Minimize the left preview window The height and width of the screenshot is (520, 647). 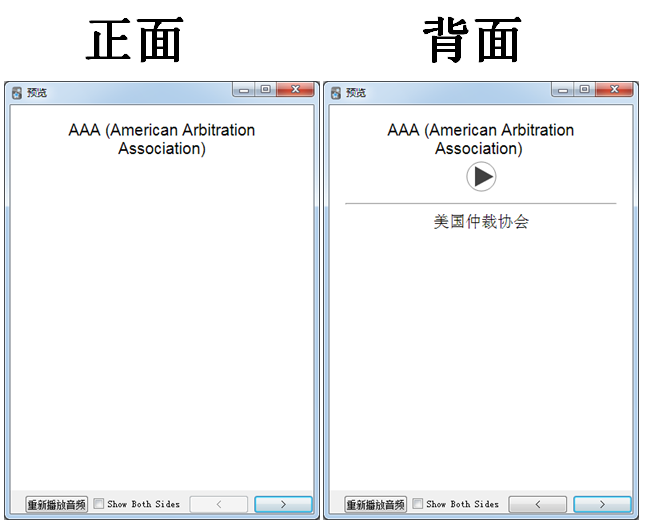[244, 90]
